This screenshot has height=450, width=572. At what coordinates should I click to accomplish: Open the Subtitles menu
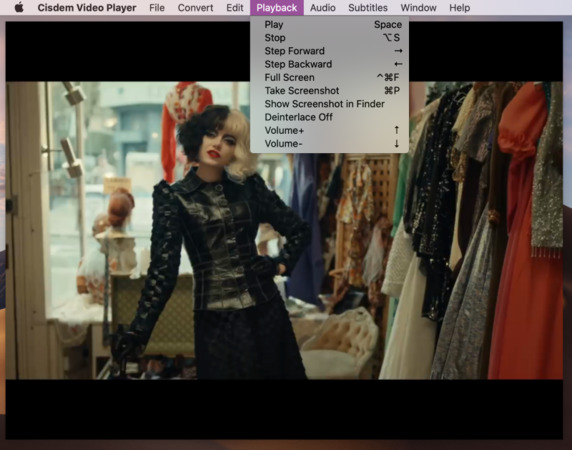(368, 8)
